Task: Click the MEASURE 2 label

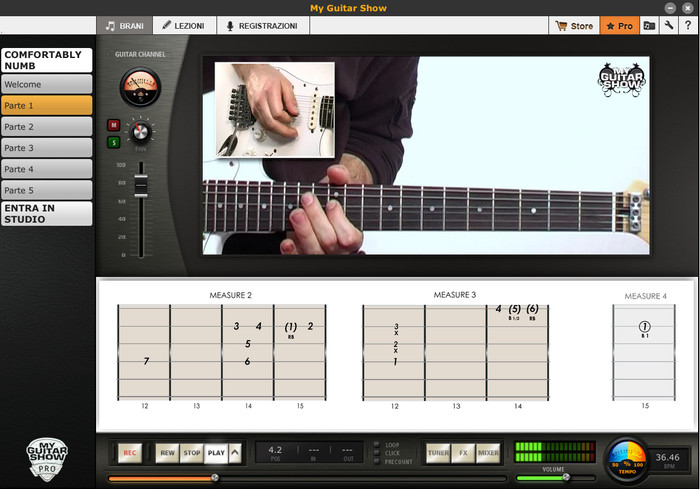Action: click(x=230, y=295)
